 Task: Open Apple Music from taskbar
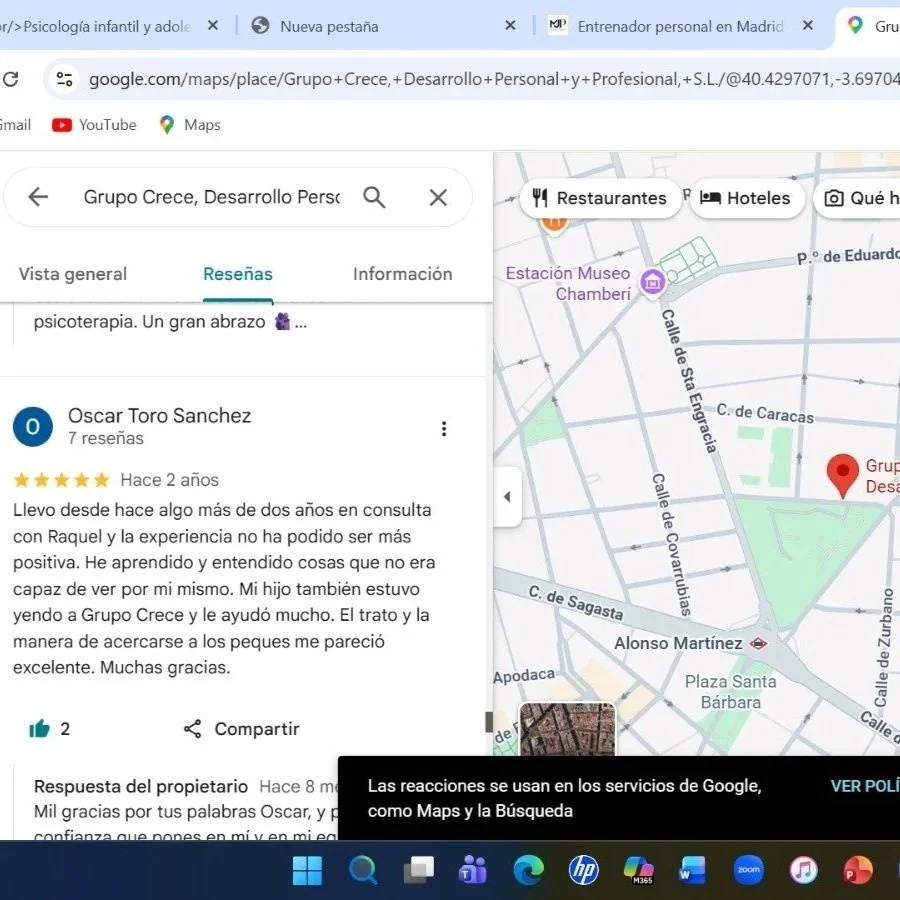coord(804,871)
